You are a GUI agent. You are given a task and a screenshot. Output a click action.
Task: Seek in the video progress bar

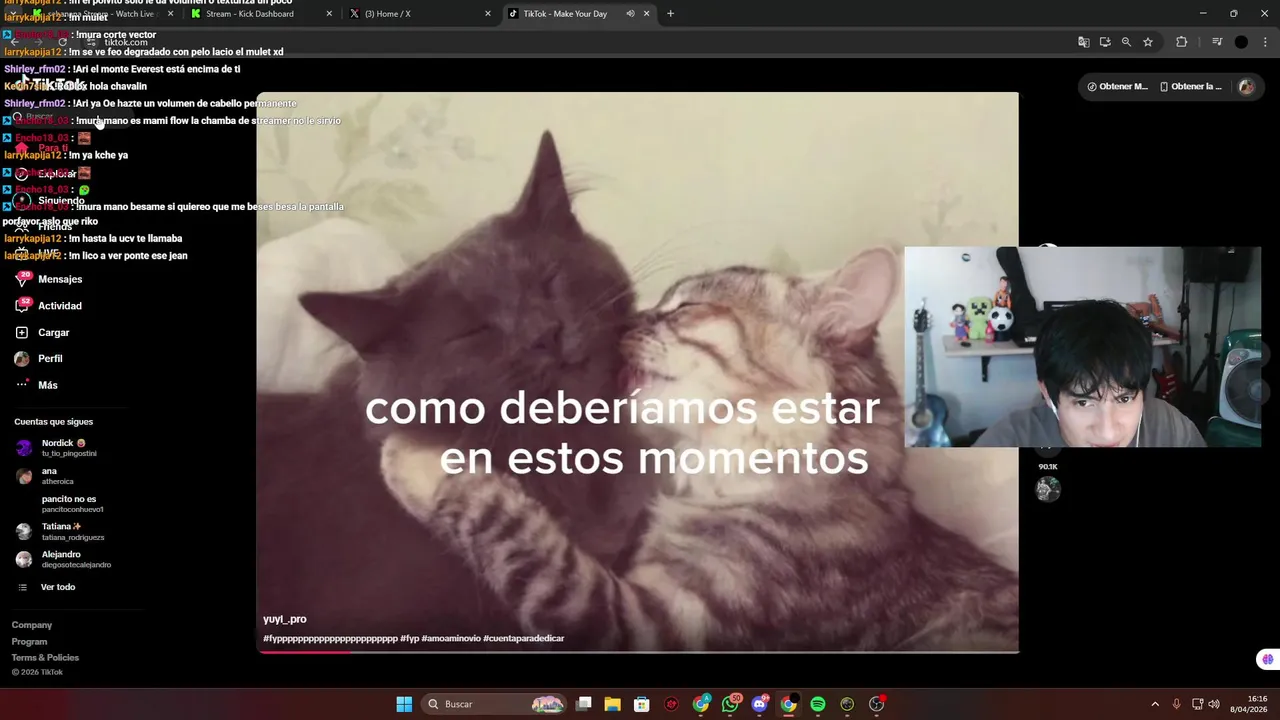pos(637,651)
